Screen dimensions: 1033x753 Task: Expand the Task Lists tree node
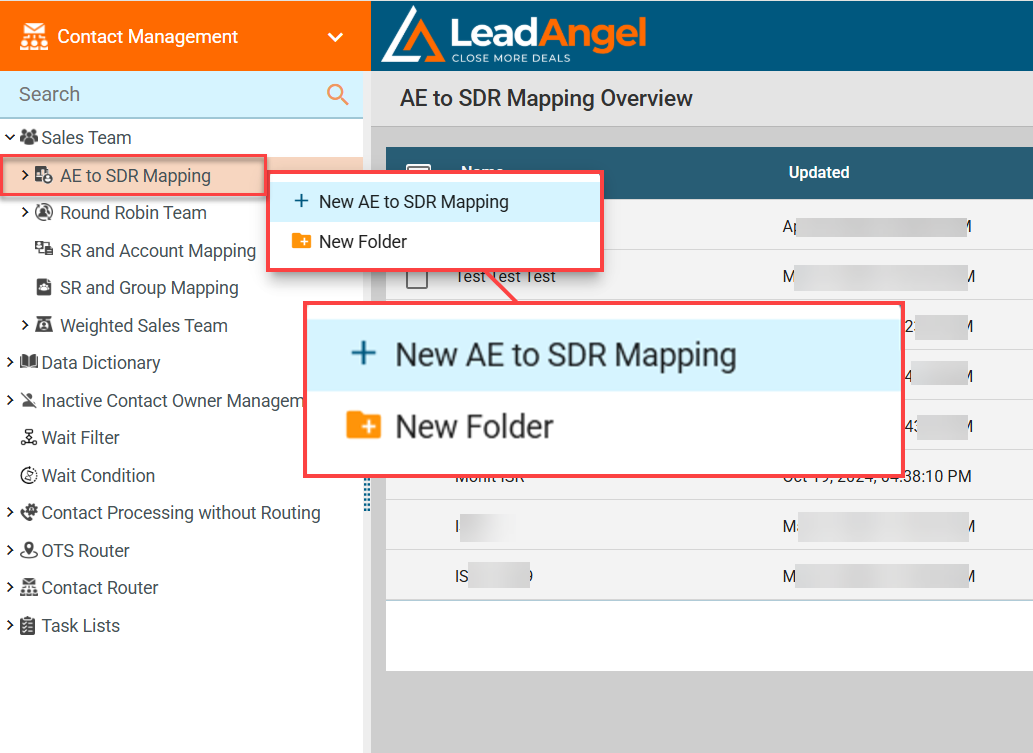[x=10, y=625]
